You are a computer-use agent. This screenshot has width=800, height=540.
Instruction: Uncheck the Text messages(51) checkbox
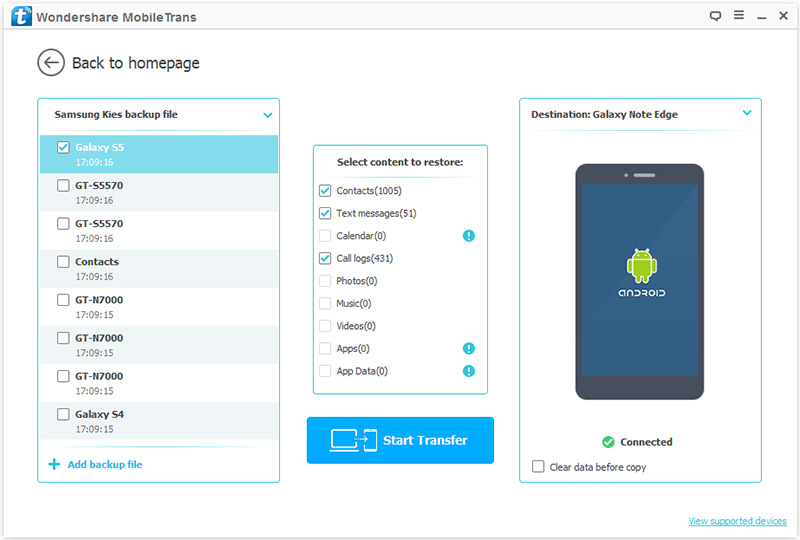325,213
